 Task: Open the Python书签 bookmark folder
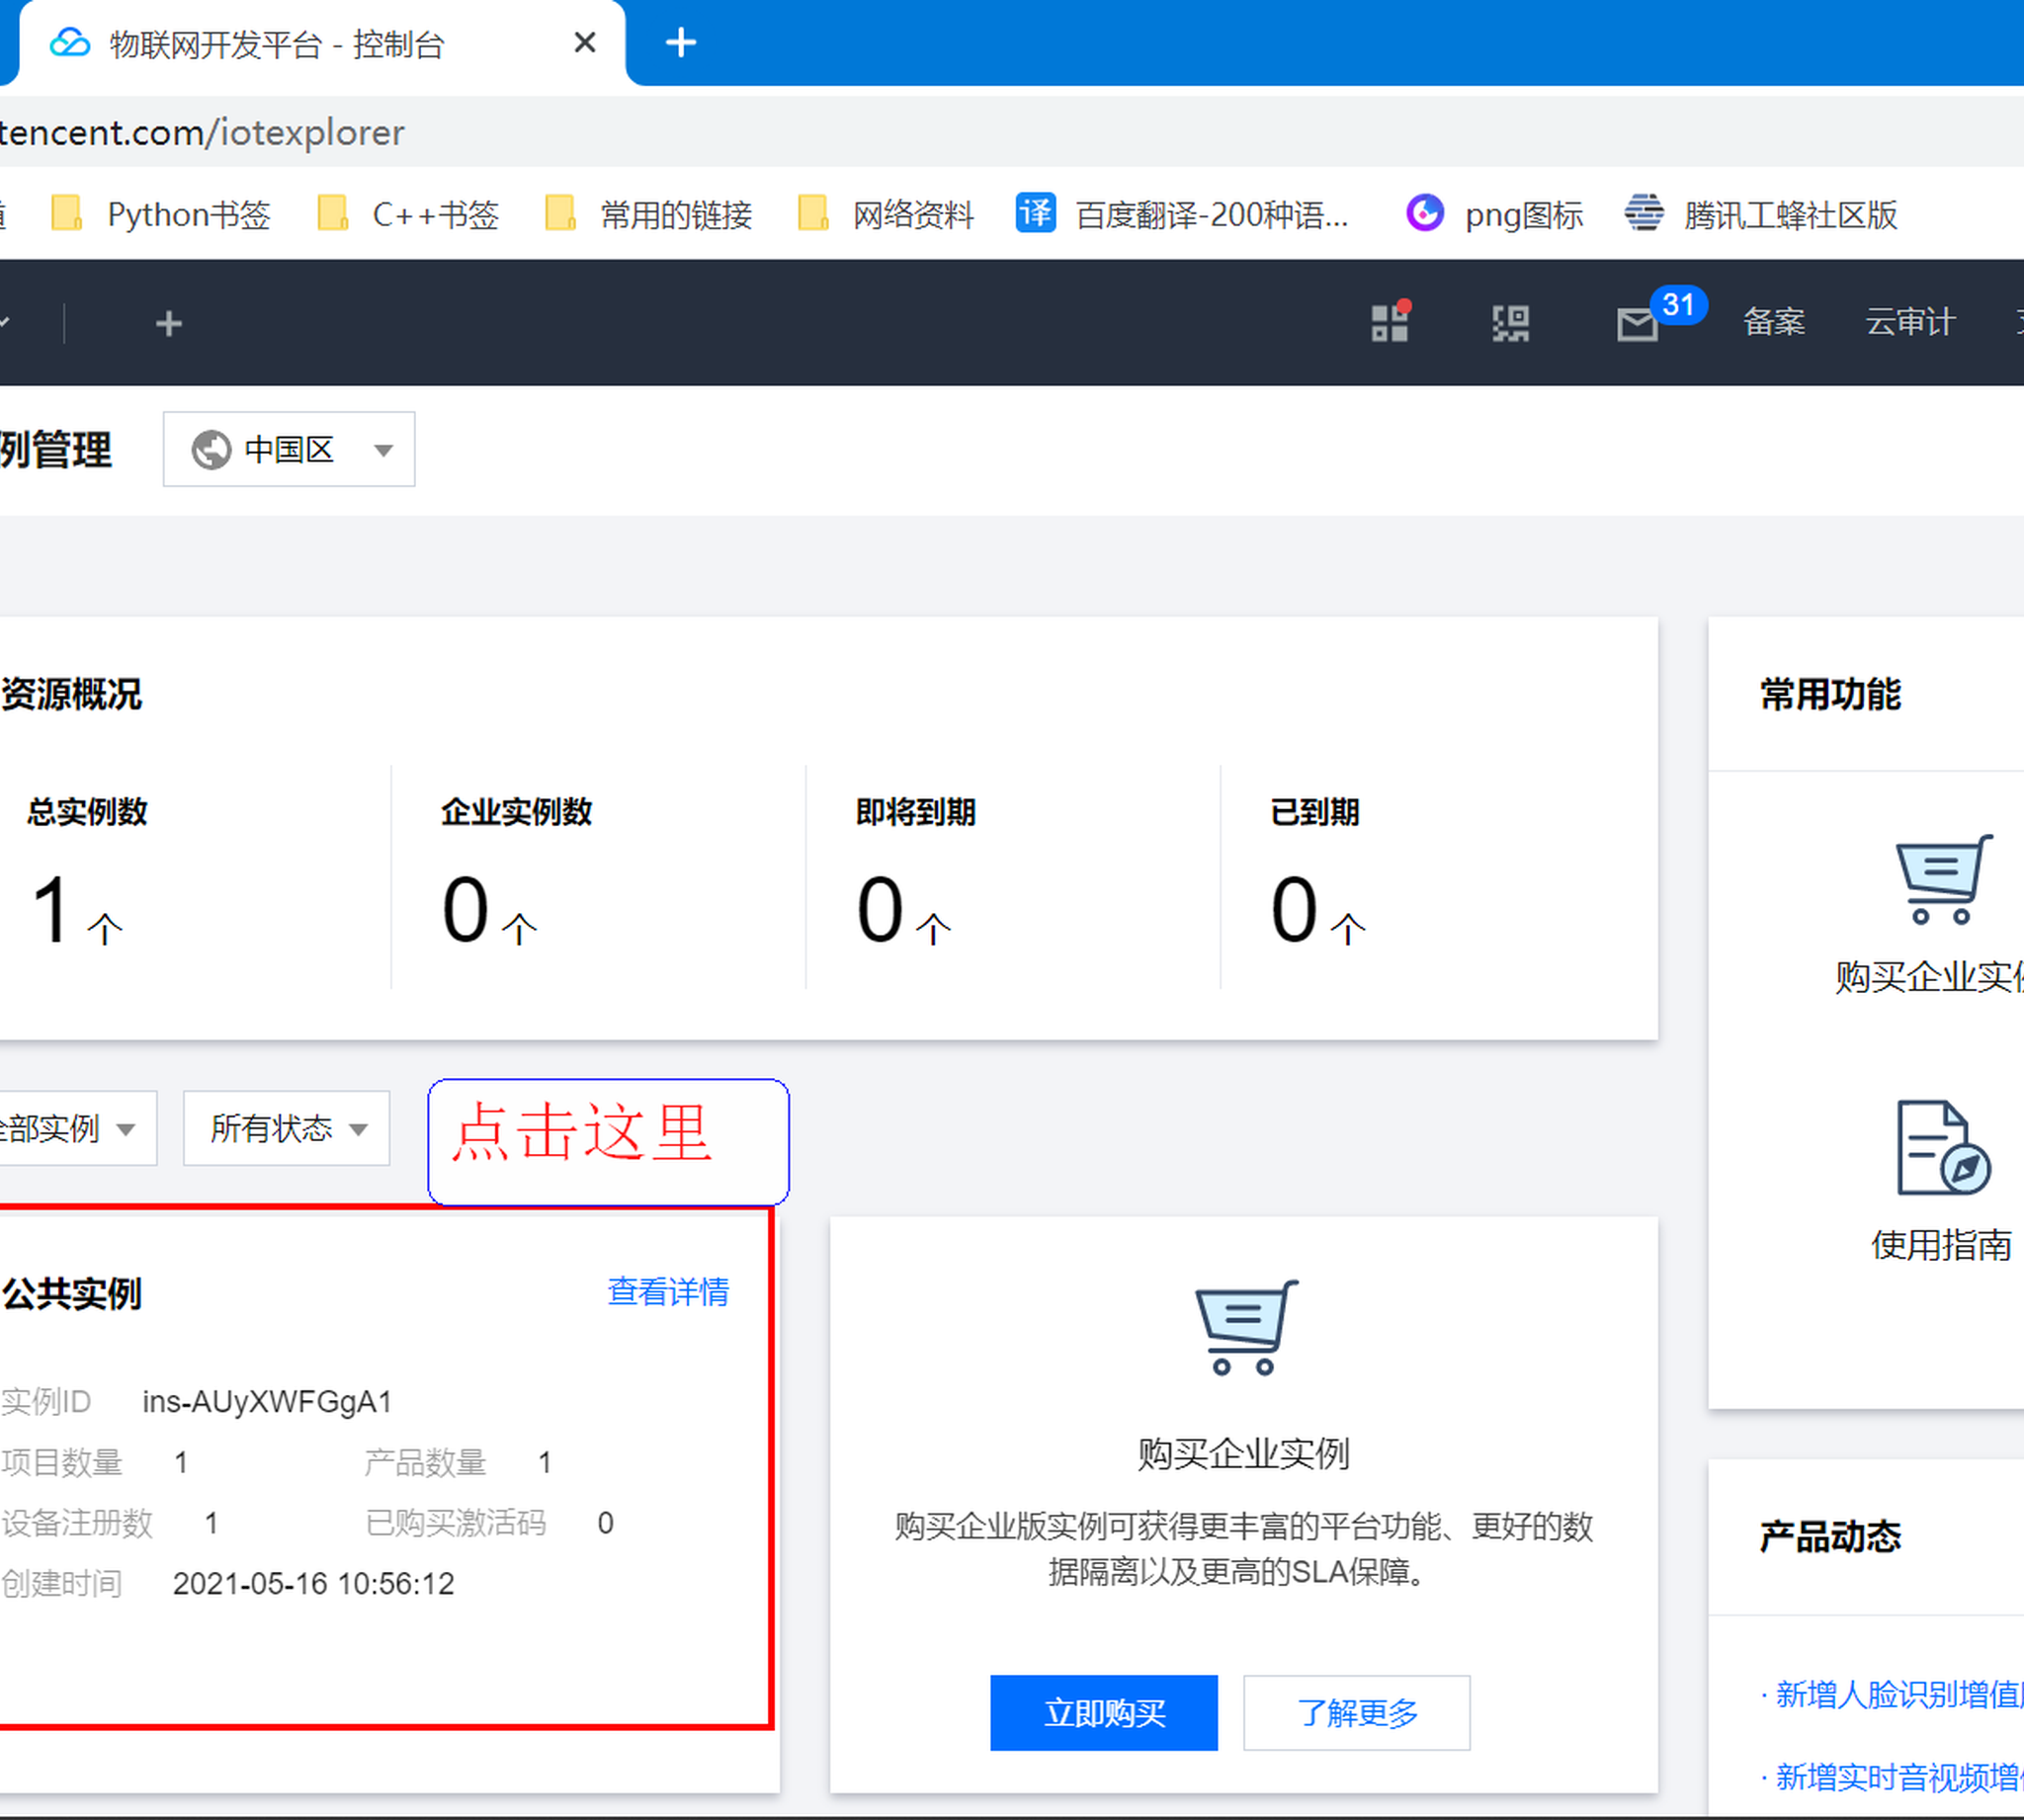[161, 215]
